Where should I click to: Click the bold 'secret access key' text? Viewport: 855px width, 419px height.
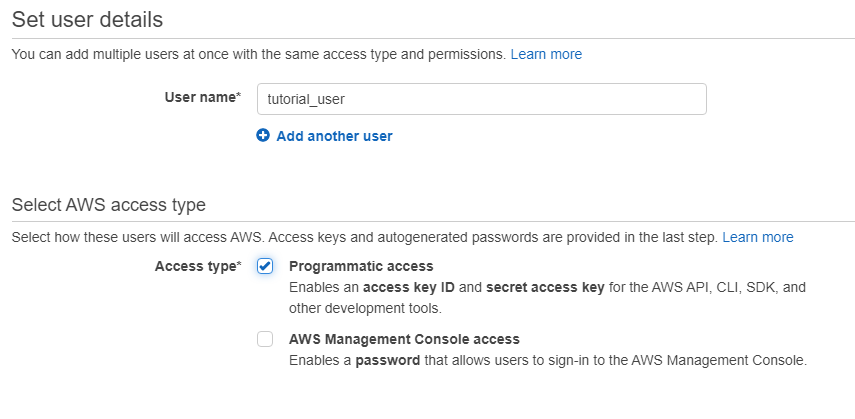click(x=545, y=287)
